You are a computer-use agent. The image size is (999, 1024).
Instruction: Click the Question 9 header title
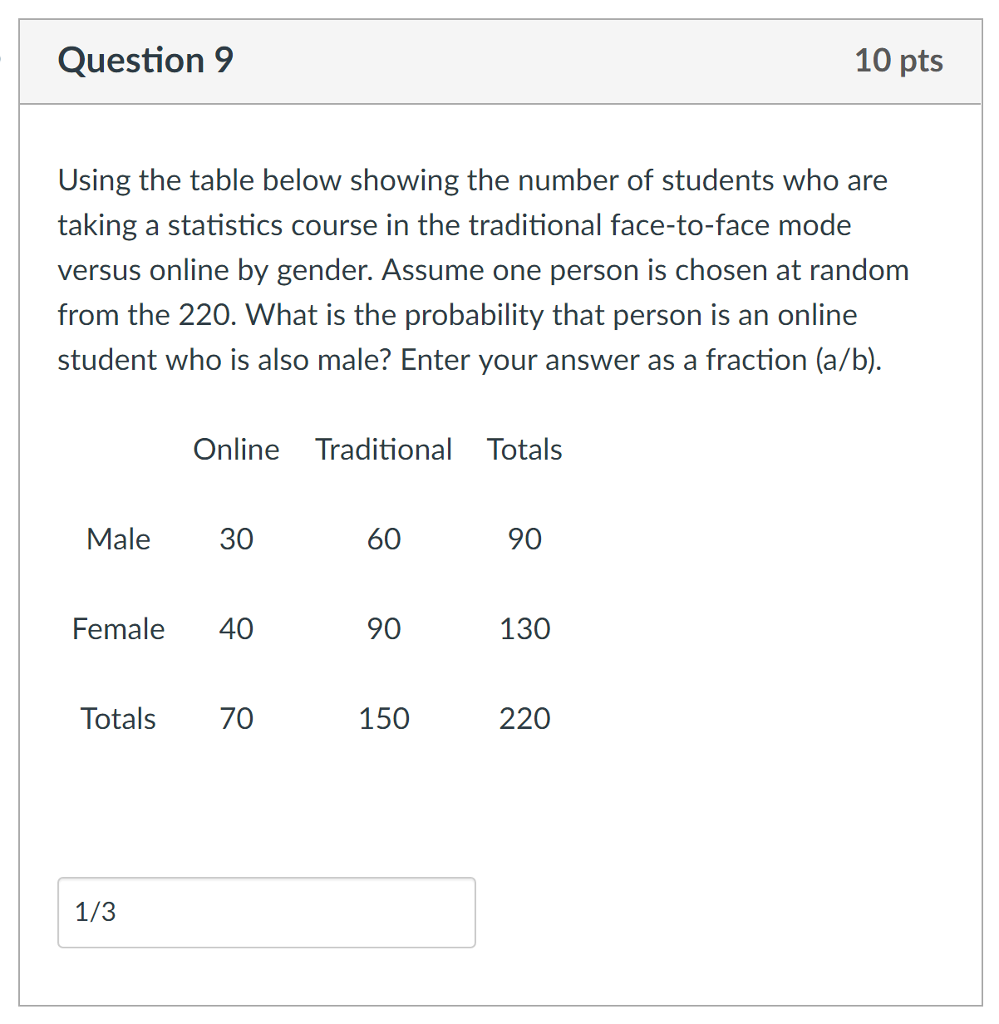(144, 60)
